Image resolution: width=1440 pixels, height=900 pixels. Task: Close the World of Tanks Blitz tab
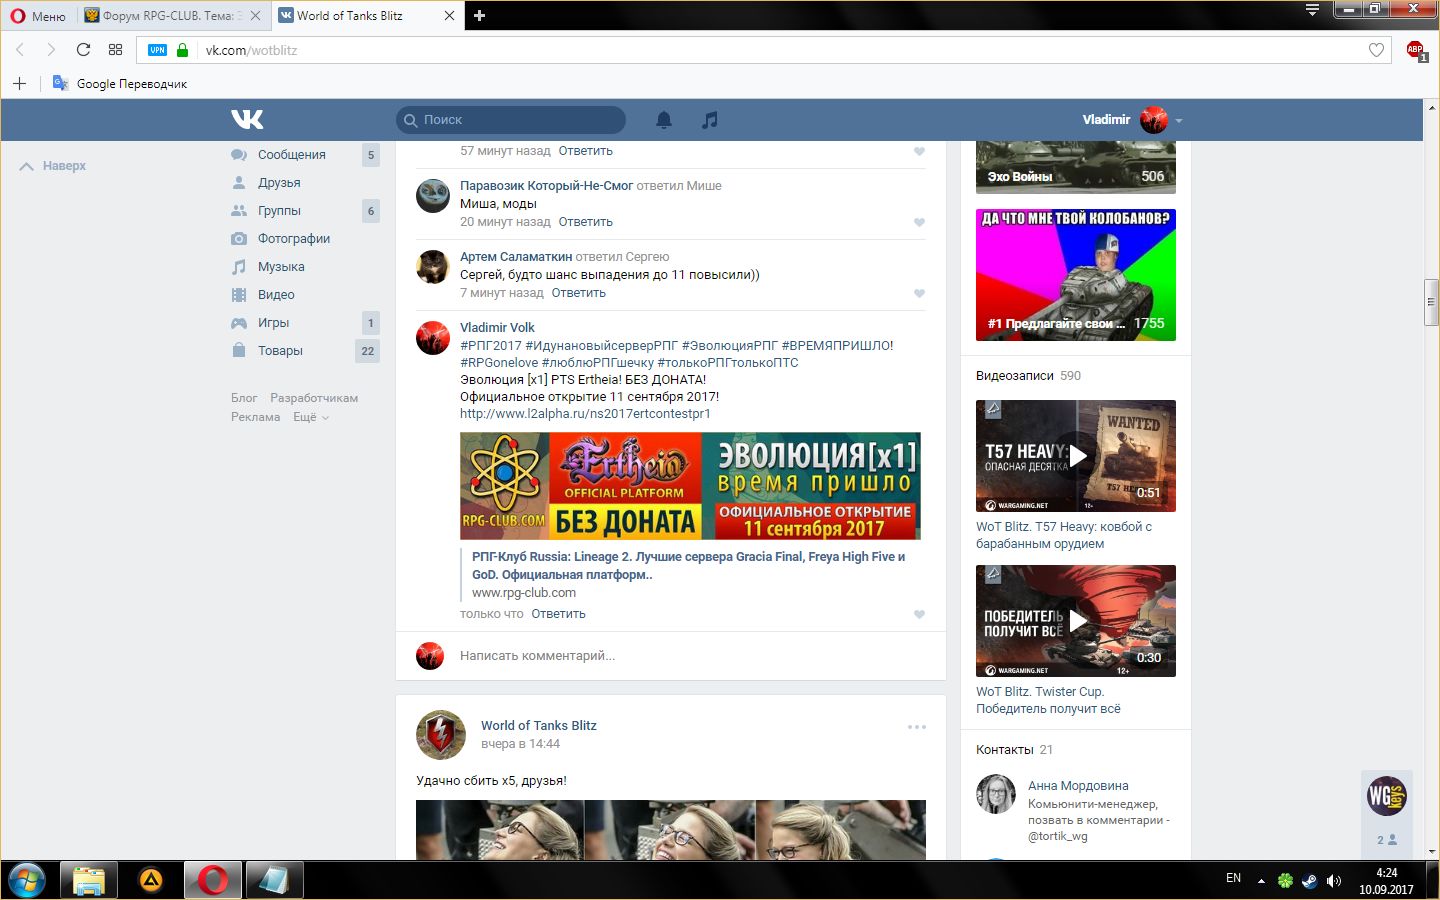[x=449, y=15]
